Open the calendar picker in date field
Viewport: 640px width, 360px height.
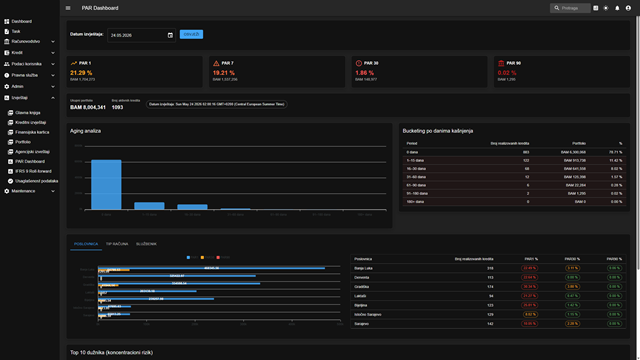[x=170, y=36]
